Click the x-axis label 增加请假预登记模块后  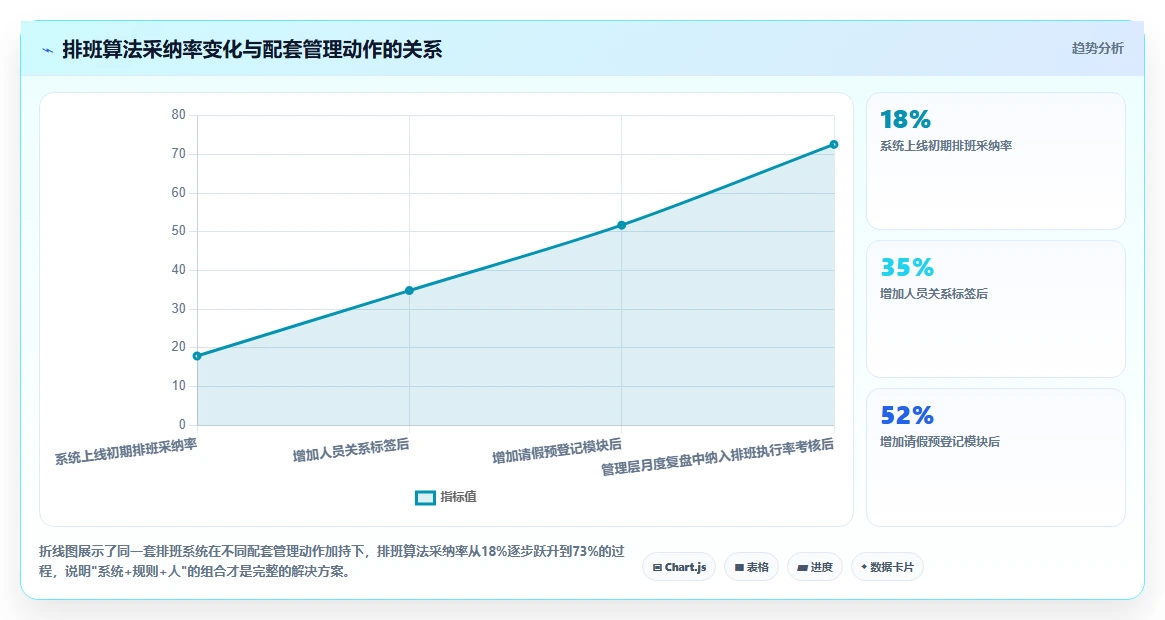[557, 451]
